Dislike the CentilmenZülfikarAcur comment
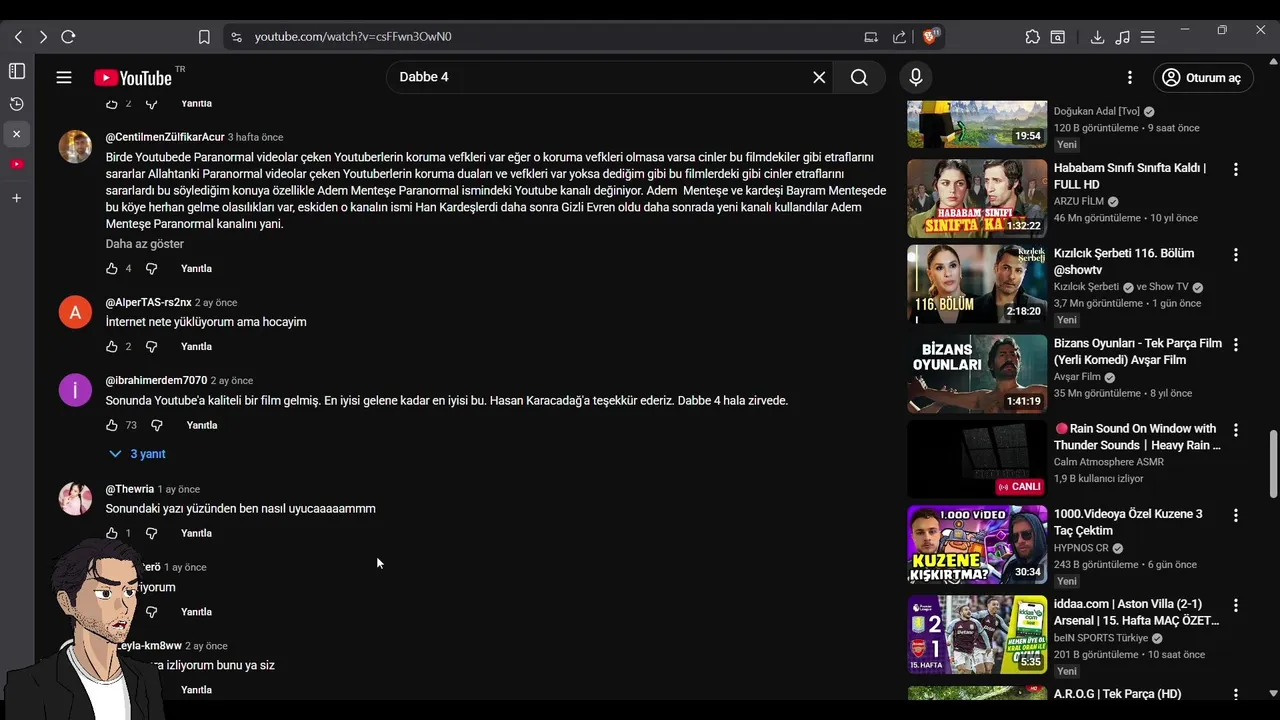The width and height of the screenshot is (1280, 720). tap(152, 269)
